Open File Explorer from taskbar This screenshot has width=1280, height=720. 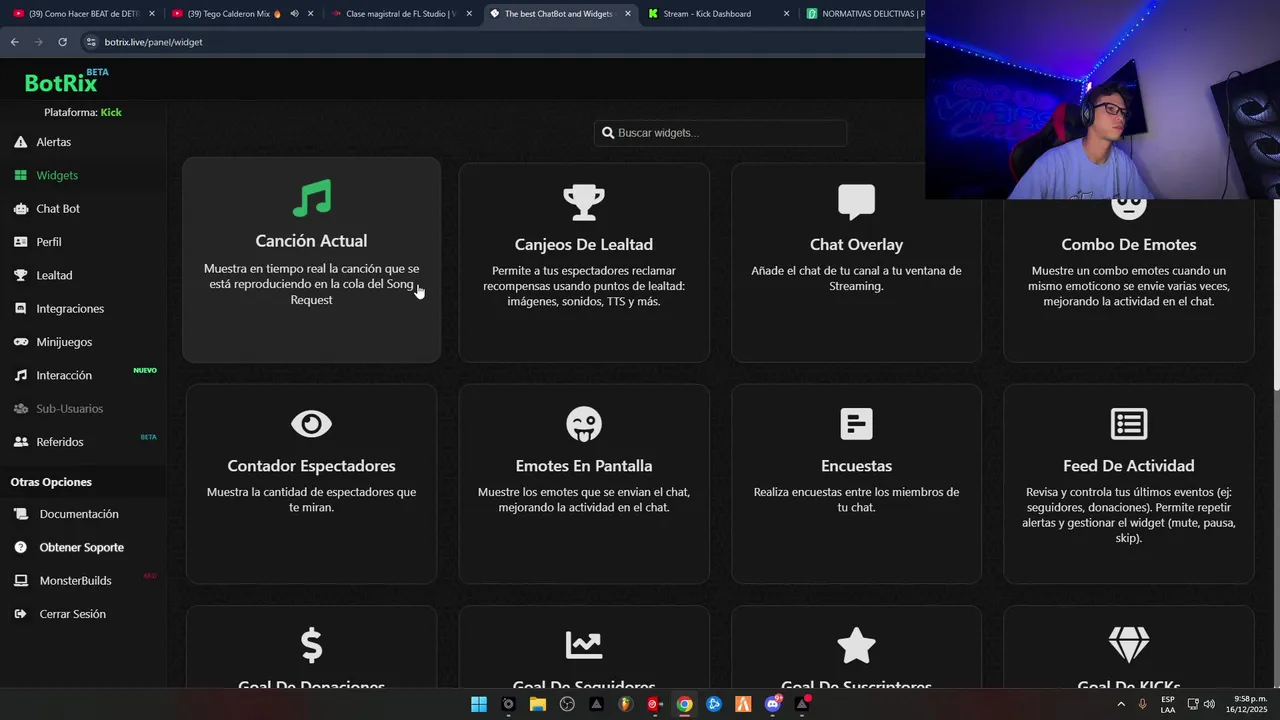click(538, 704)
